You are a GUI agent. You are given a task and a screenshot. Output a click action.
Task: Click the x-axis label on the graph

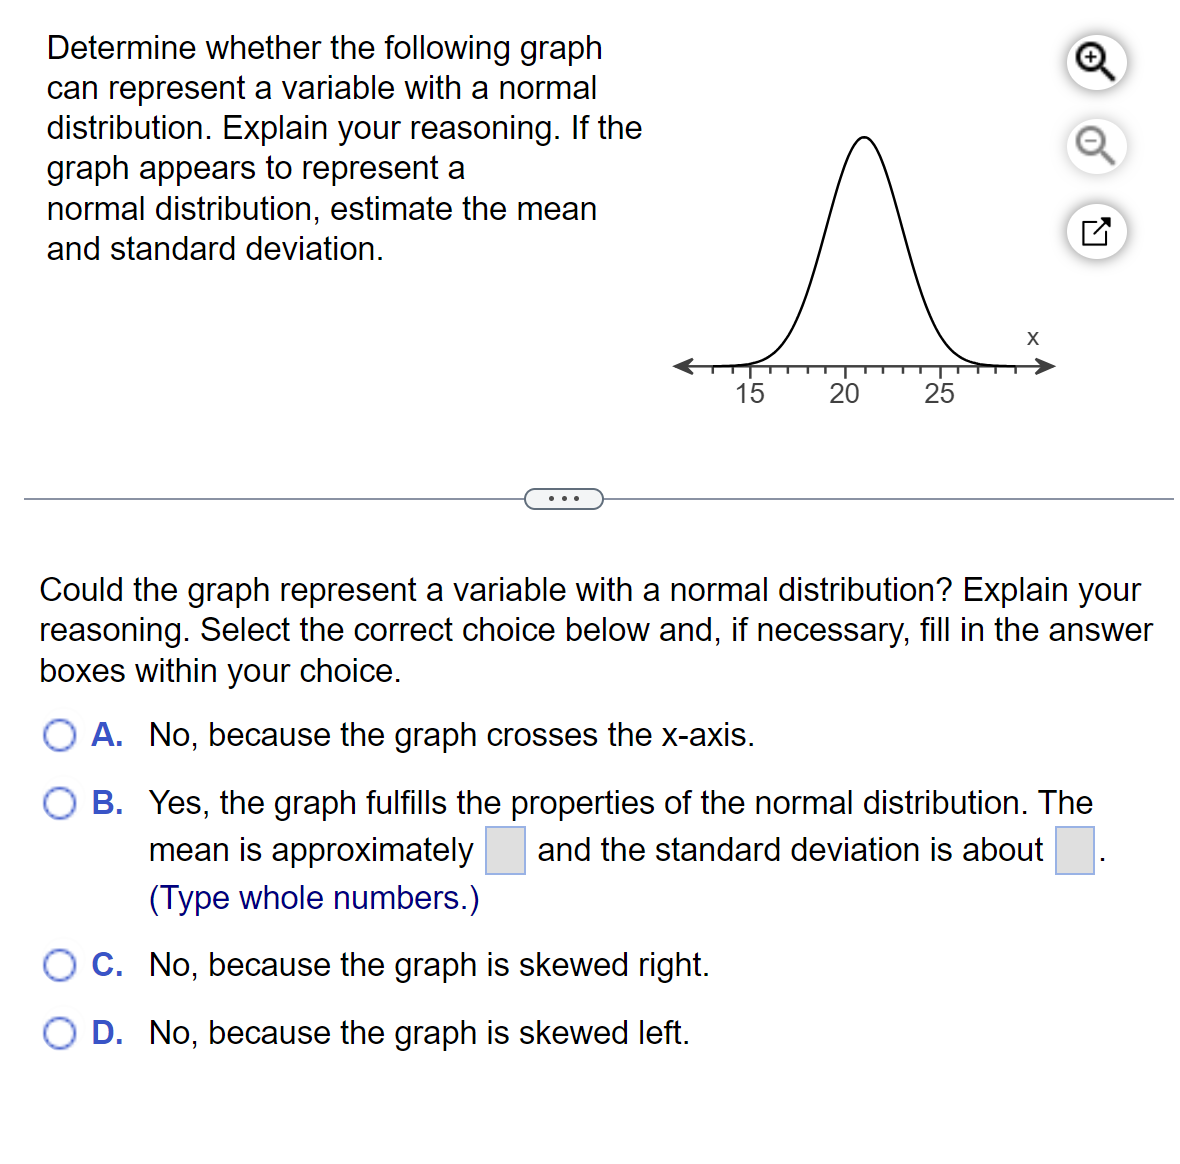point(1032,338)
